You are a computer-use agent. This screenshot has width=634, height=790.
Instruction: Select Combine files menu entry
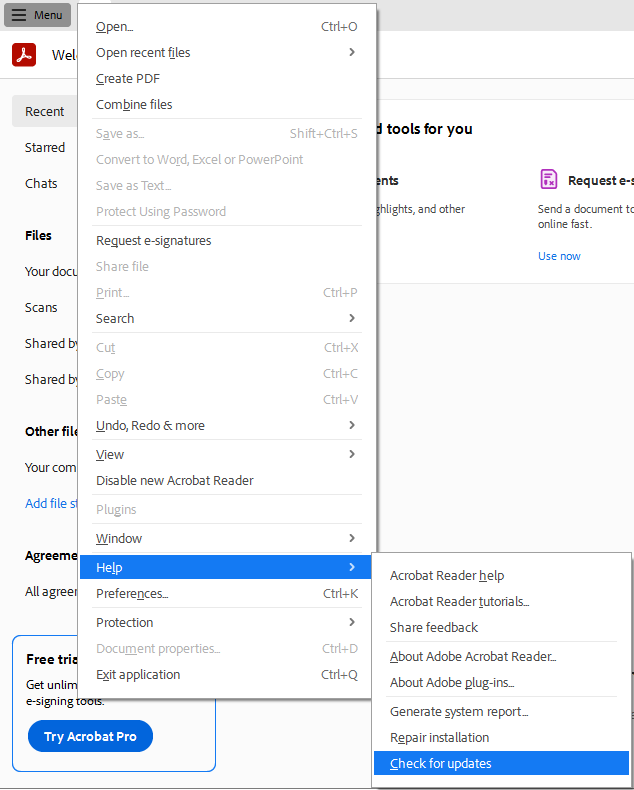[226, 104]
